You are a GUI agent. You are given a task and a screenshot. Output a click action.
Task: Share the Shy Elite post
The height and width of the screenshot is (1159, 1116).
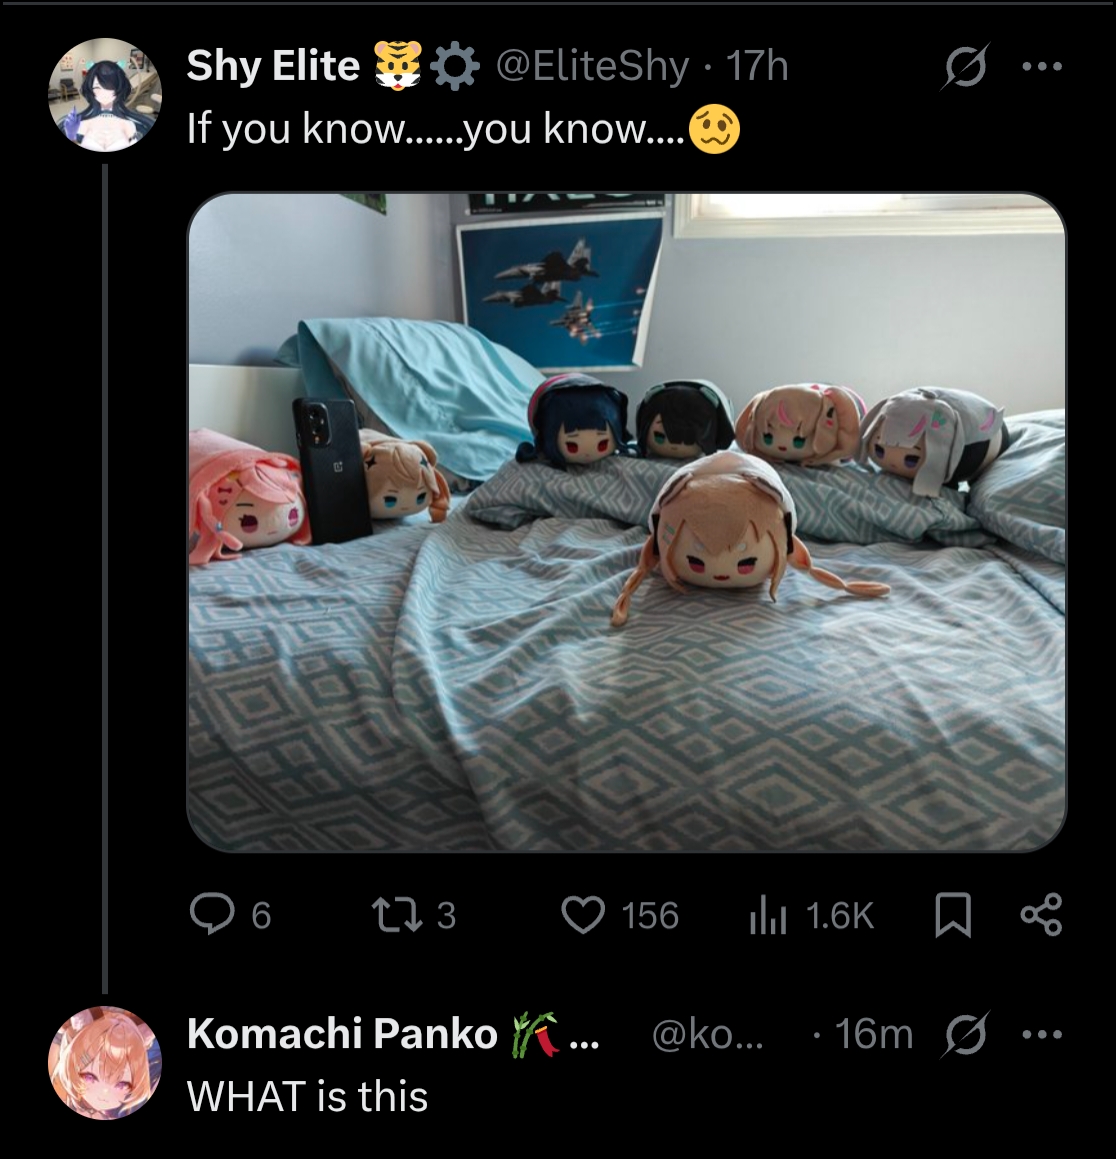(x=1041, y=915)
